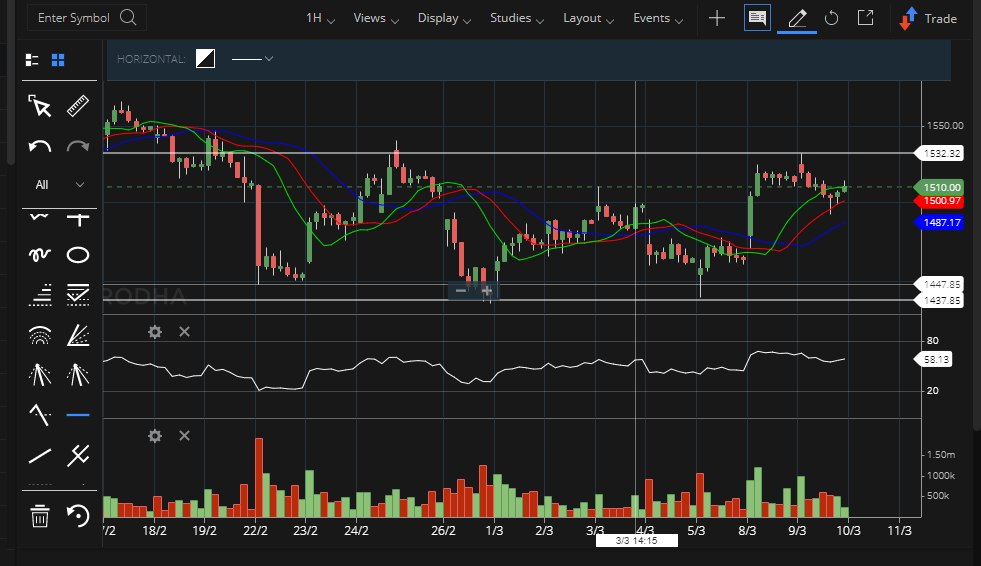This screenshot has width=981, height=566.
Task: Refresh the chart with reload icon
Action: click(x=831, y=18)
